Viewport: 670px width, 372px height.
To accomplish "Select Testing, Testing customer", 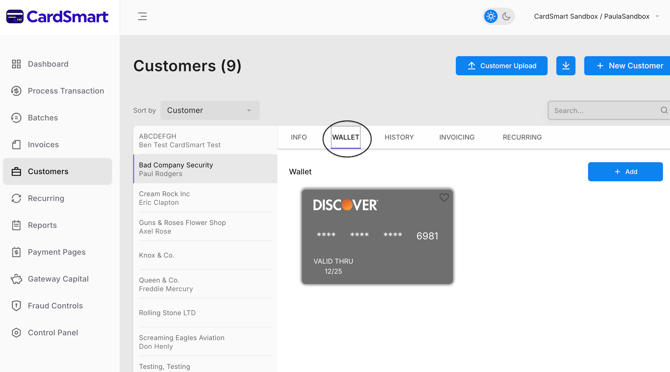I will coord(205,365).
